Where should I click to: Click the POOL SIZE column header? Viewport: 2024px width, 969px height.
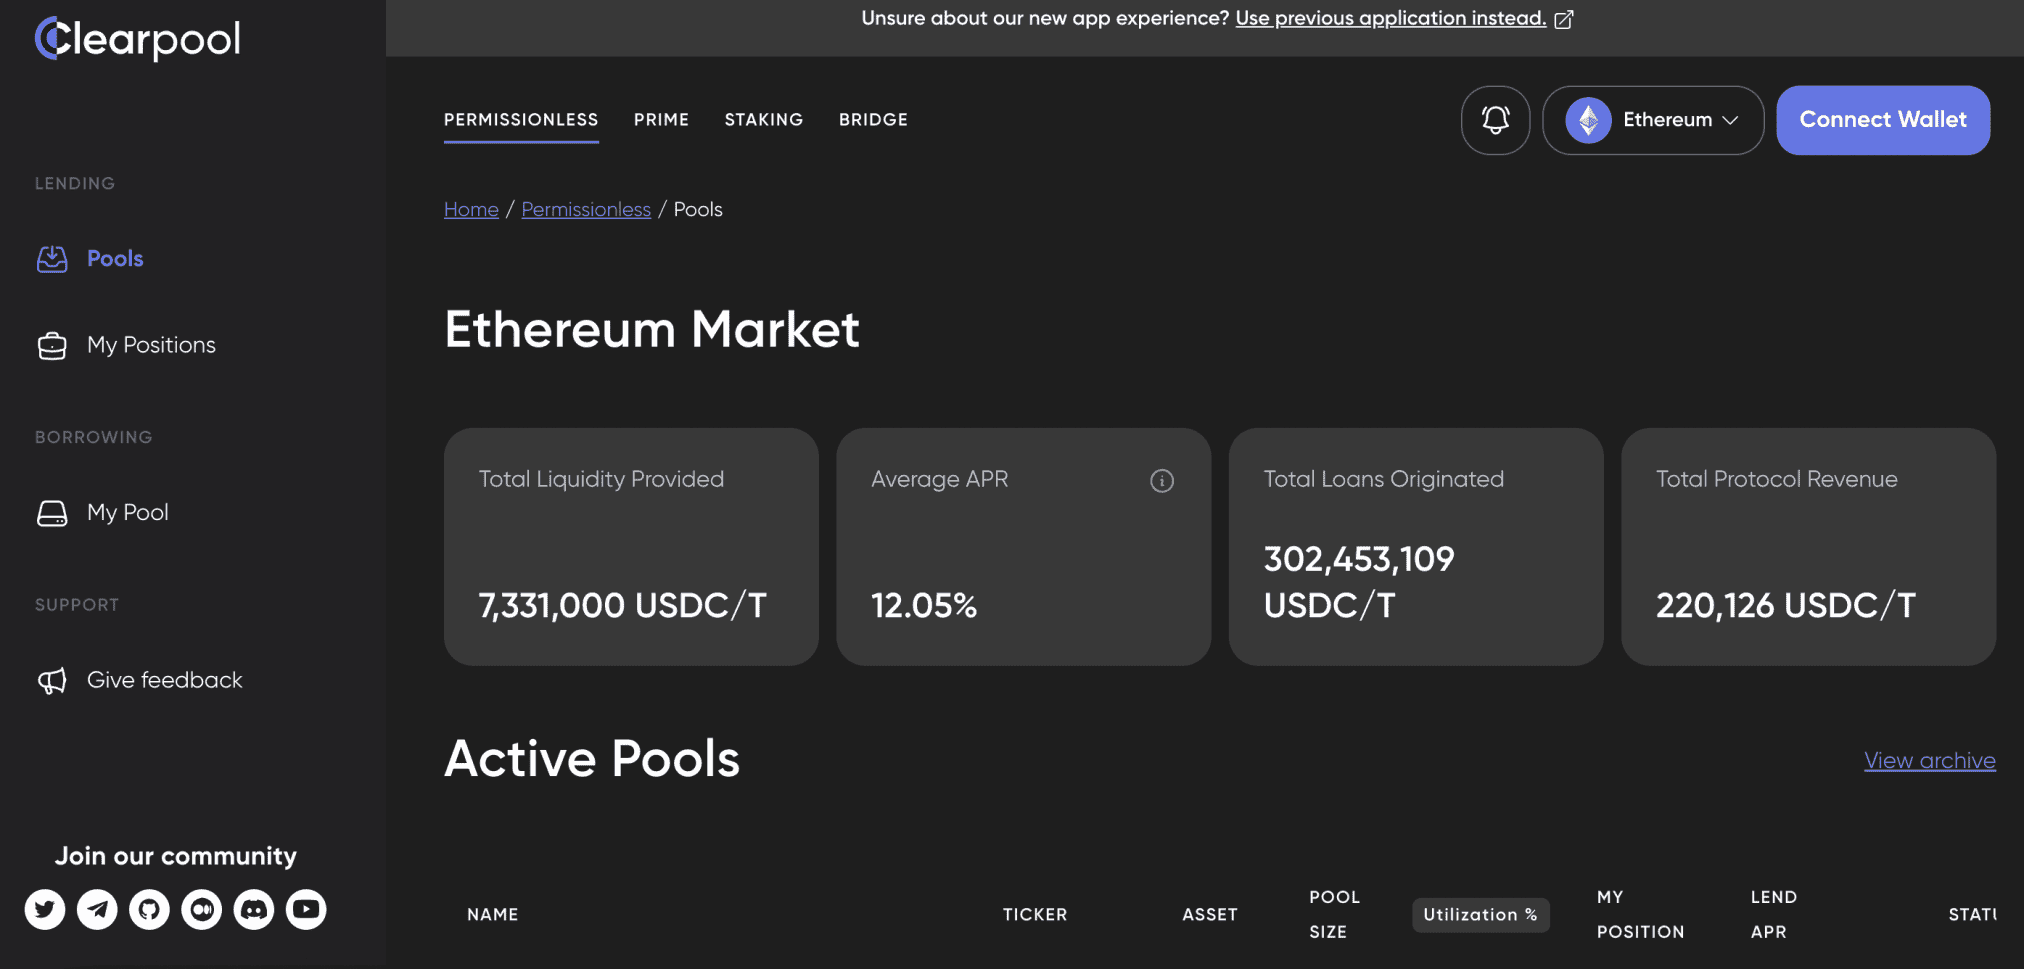(1335, 914)
